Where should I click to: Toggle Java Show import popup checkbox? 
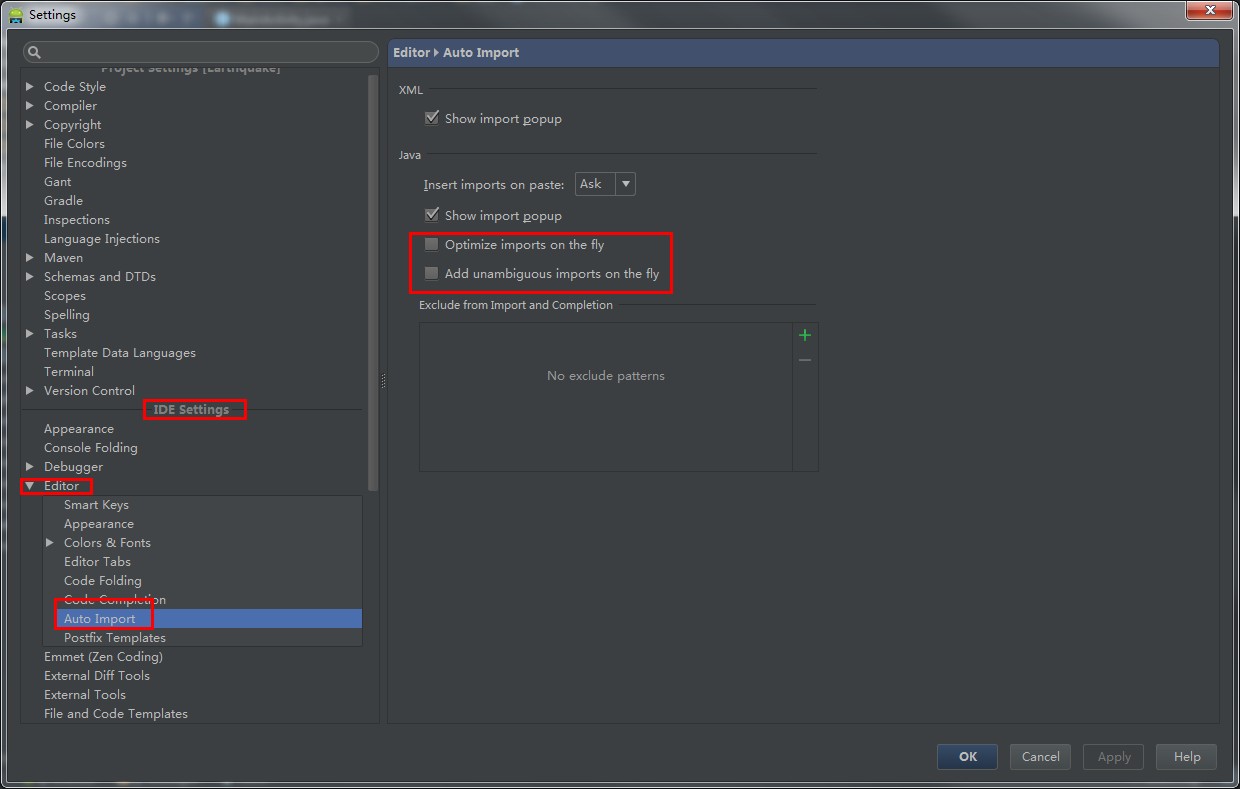(432, 215)
